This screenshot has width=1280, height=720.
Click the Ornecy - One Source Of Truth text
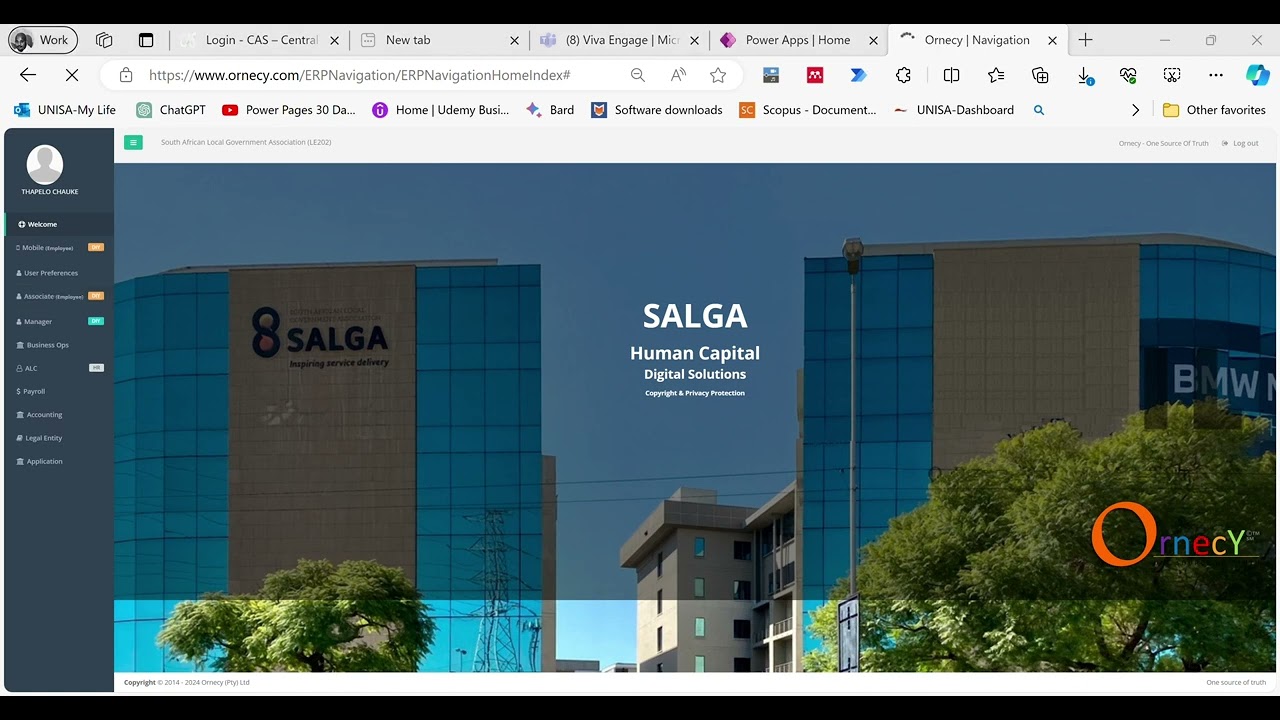pyautogui.click(x=1163, y=143)
